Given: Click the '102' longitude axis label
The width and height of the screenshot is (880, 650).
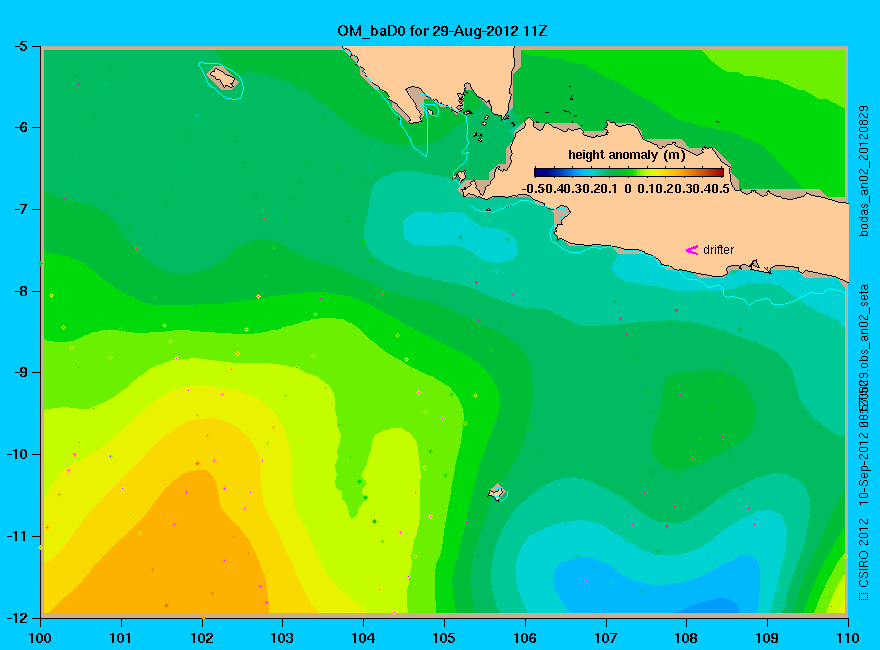Looking at the screenshot, I should [201, 638].
